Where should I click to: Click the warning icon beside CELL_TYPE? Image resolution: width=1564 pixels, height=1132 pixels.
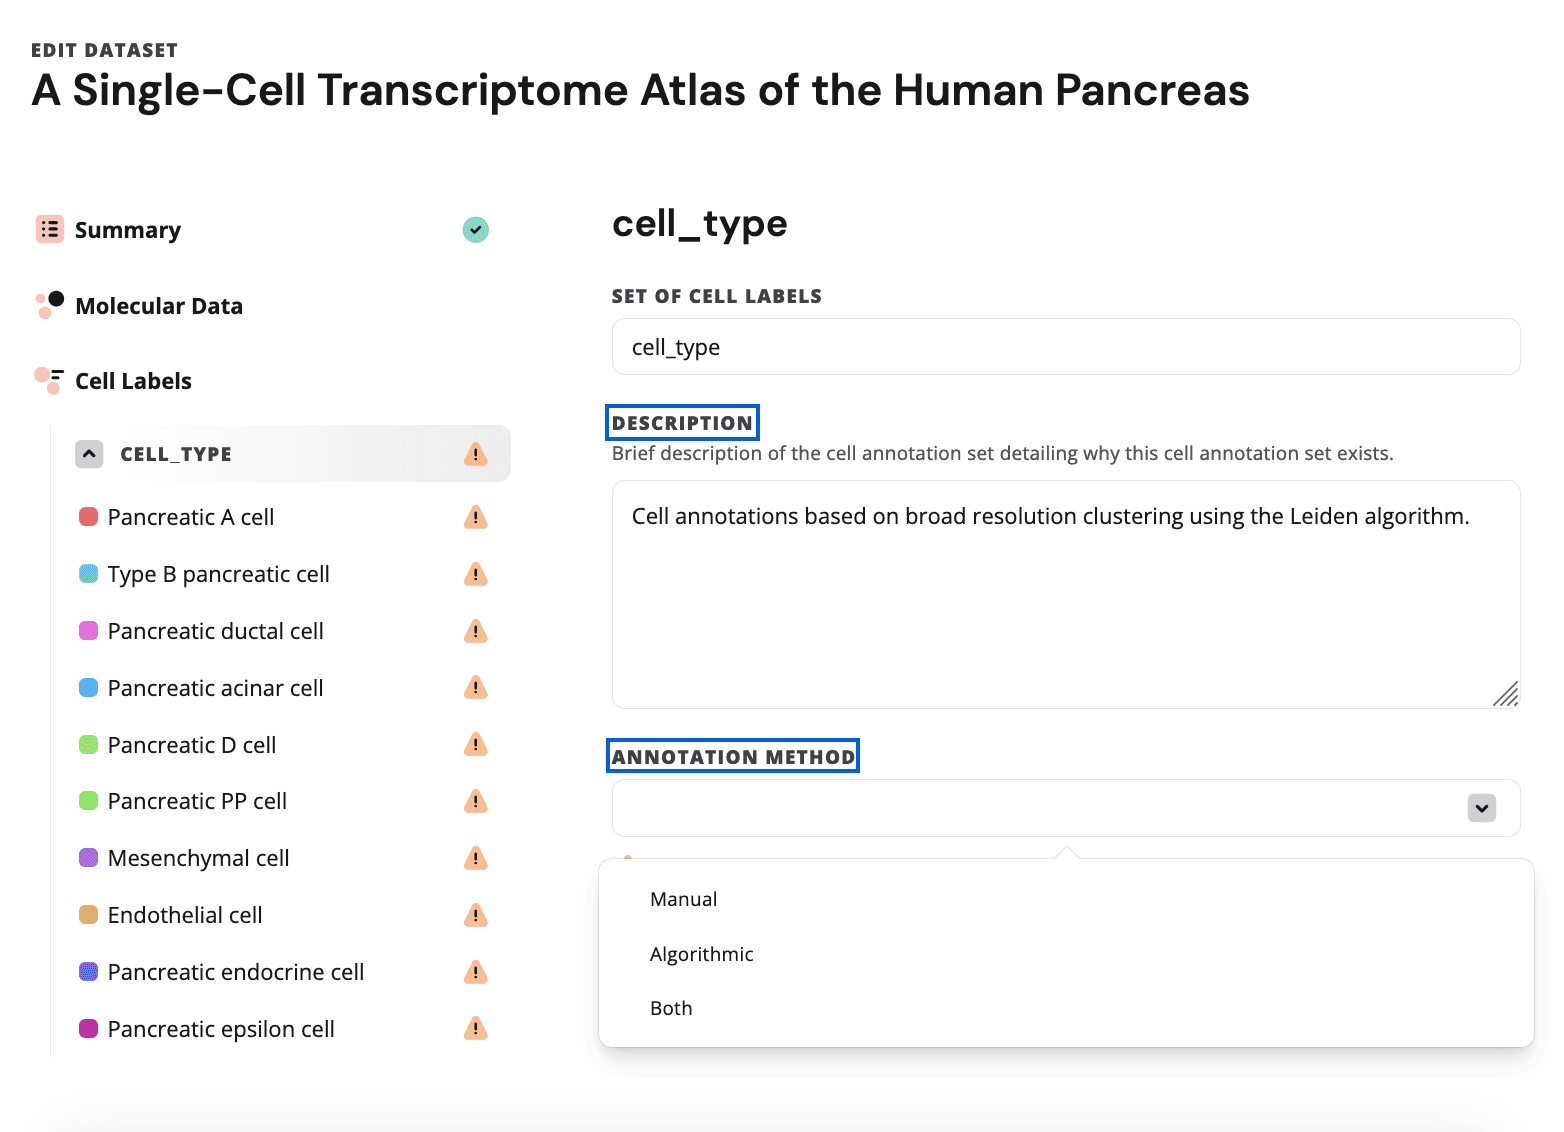475,454
